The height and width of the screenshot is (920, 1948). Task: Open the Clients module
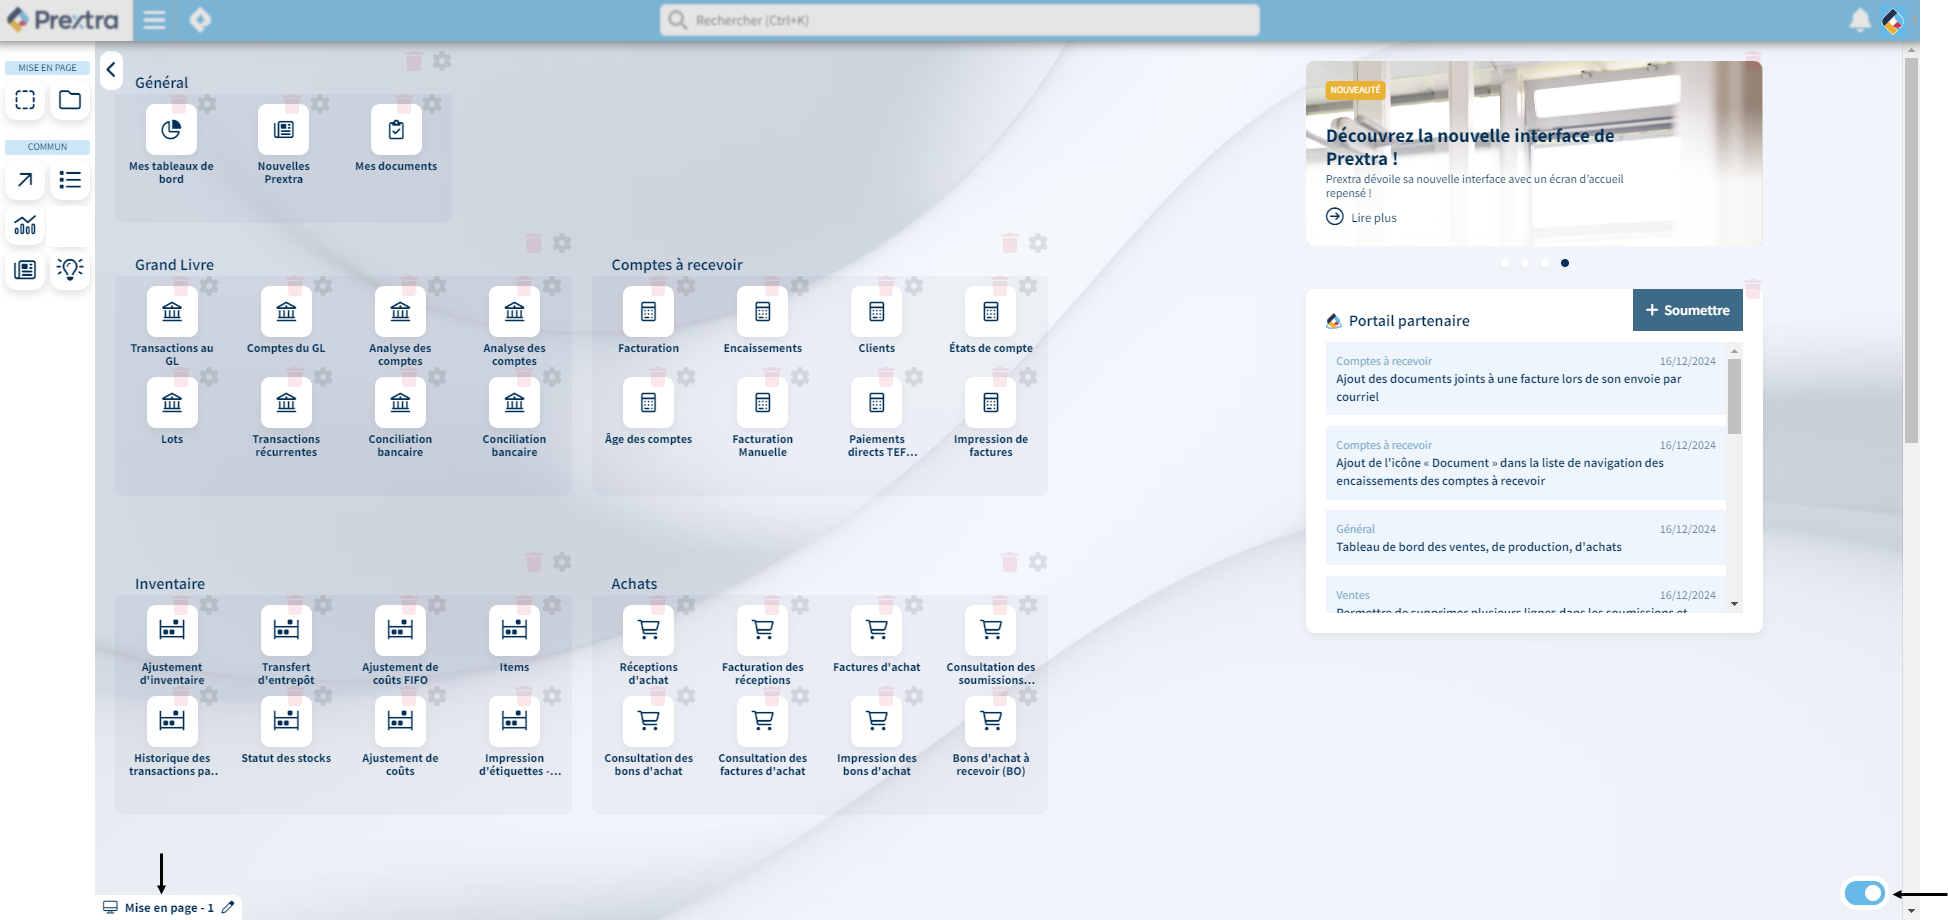coord(876,312)
